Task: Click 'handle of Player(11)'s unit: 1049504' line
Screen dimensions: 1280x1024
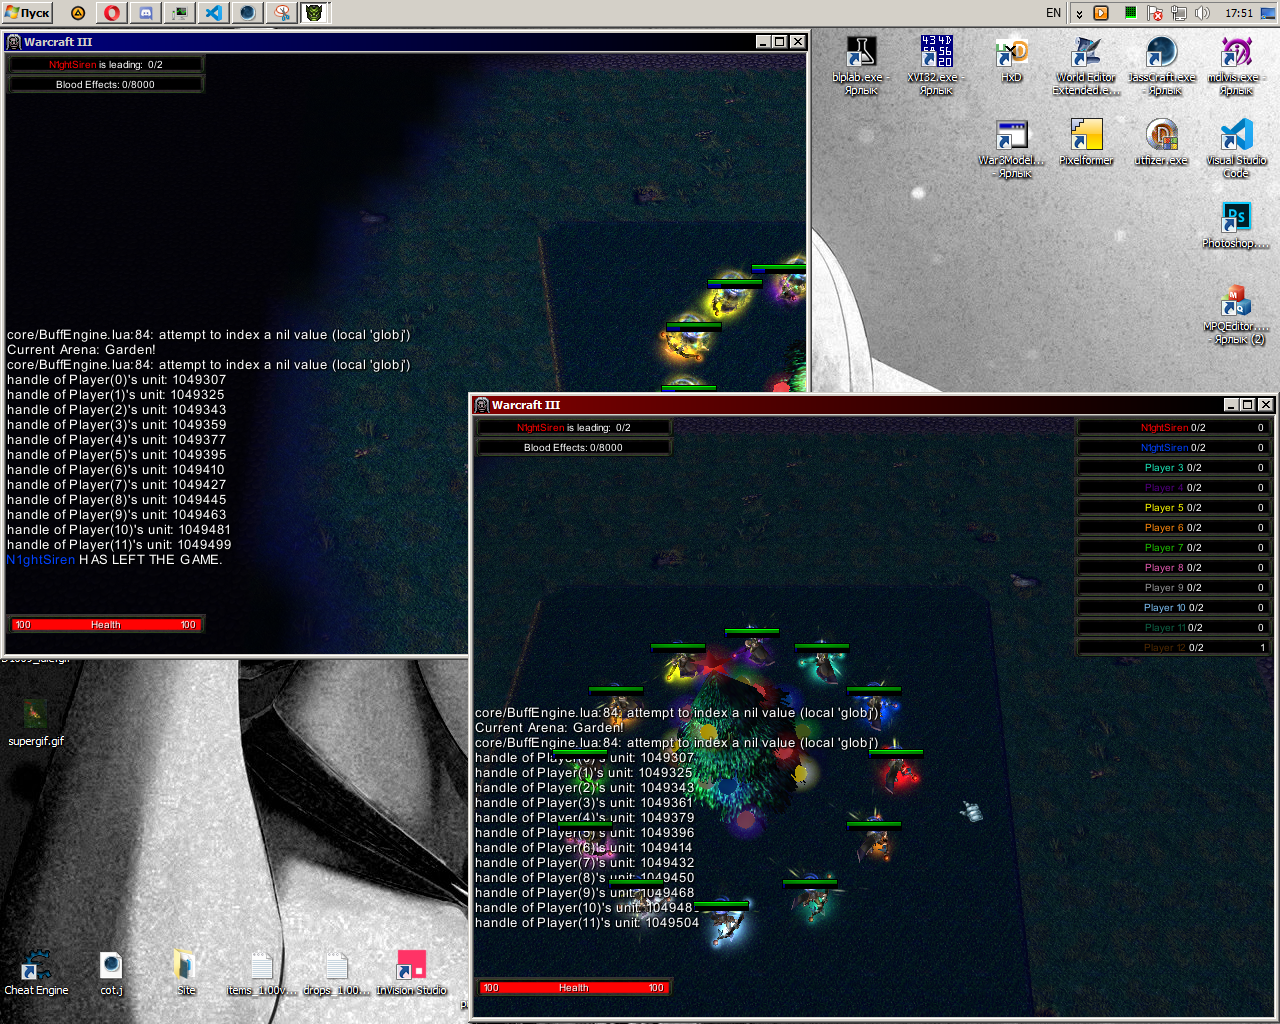Action: pyautogui.click(x=587, y=923)
